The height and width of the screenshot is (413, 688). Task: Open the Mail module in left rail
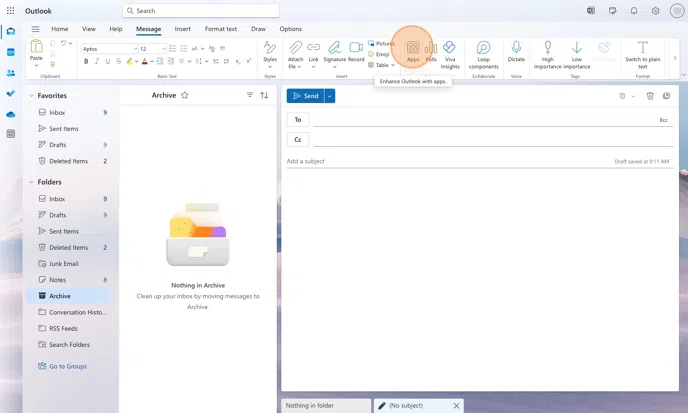(11, 31)
